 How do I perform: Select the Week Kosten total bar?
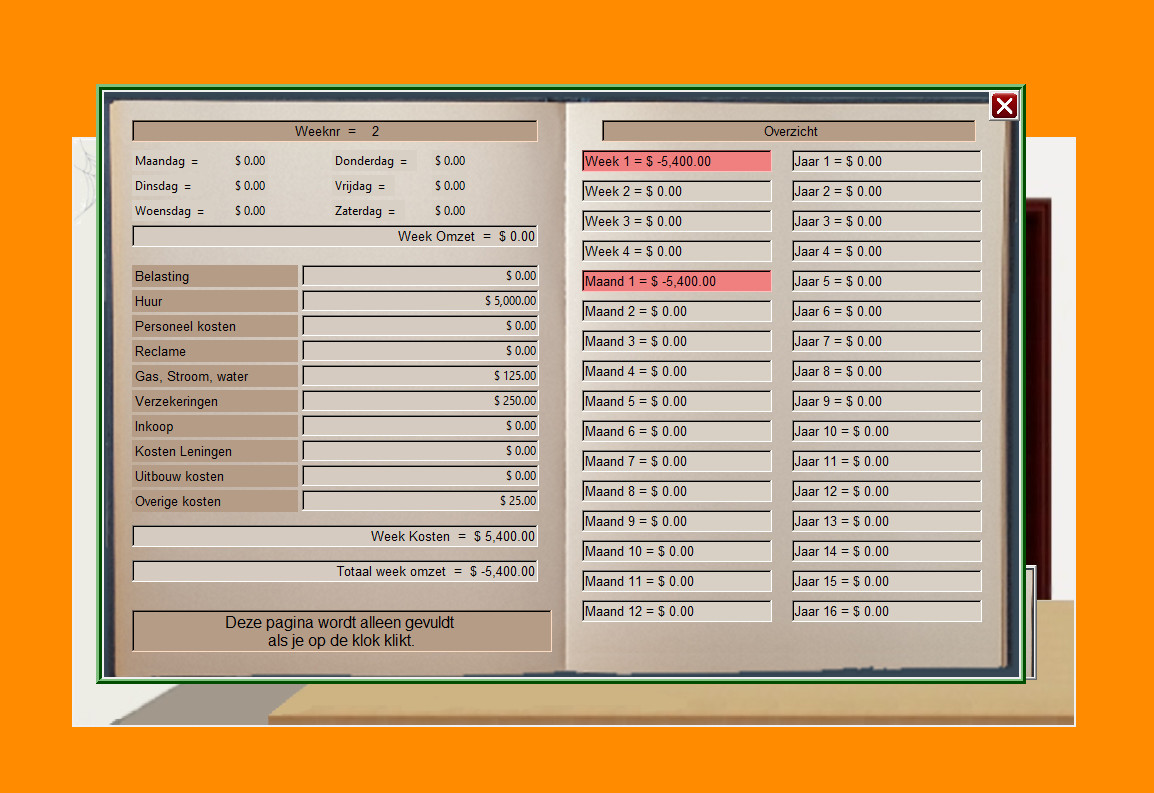[x=334, y=536]
